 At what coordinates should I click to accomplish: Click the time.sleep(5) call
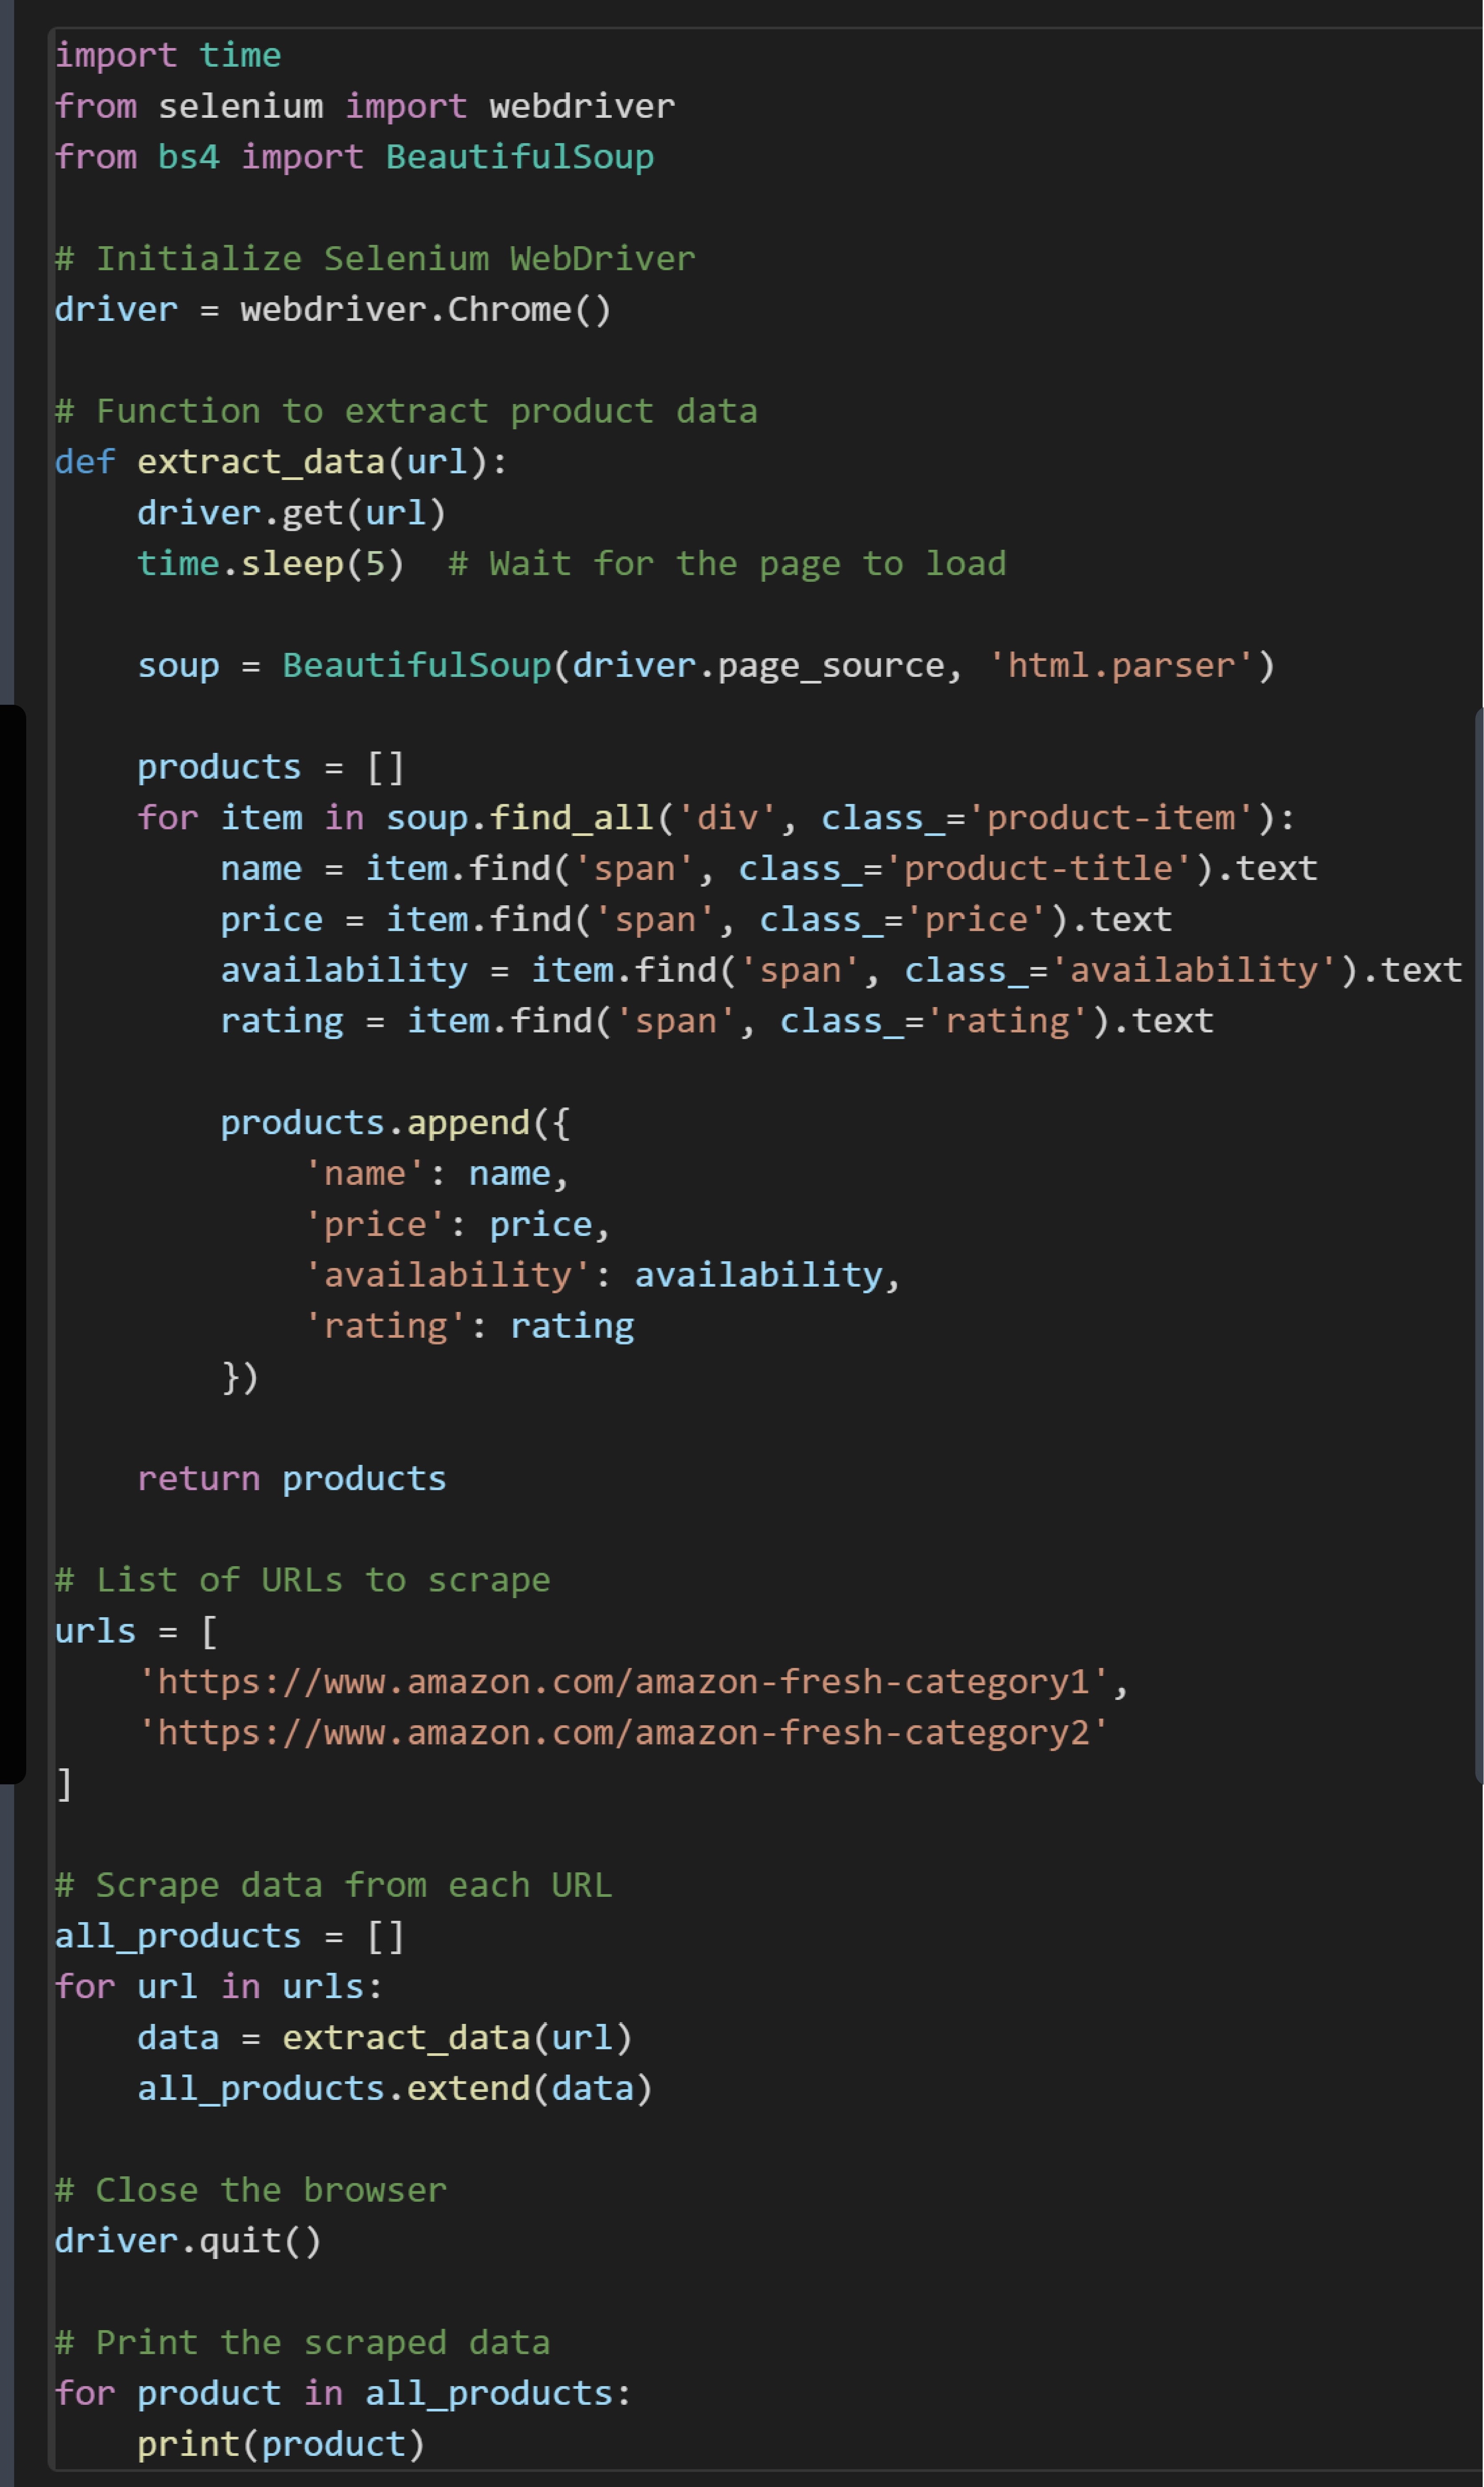[271, 563]
